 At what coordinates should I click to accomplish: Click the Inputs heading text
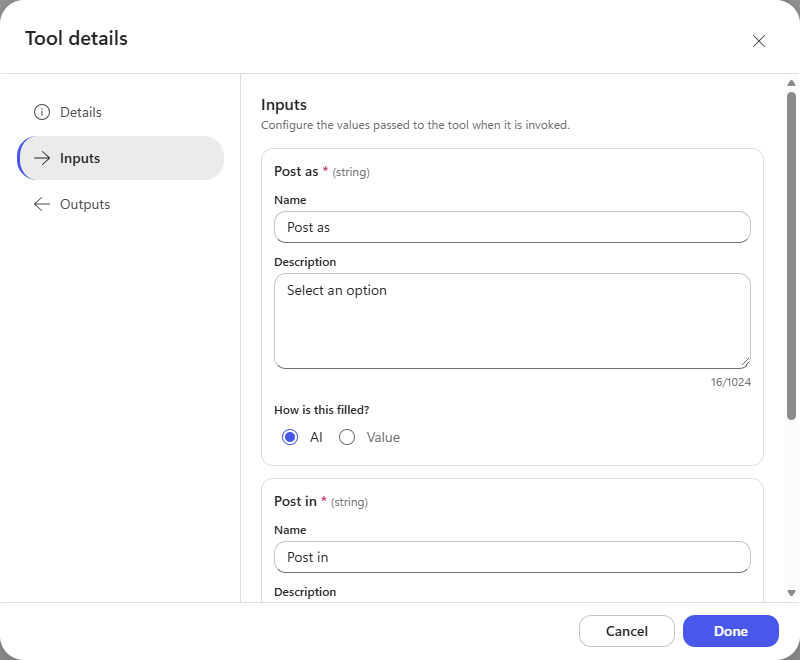tap(284, 105)
